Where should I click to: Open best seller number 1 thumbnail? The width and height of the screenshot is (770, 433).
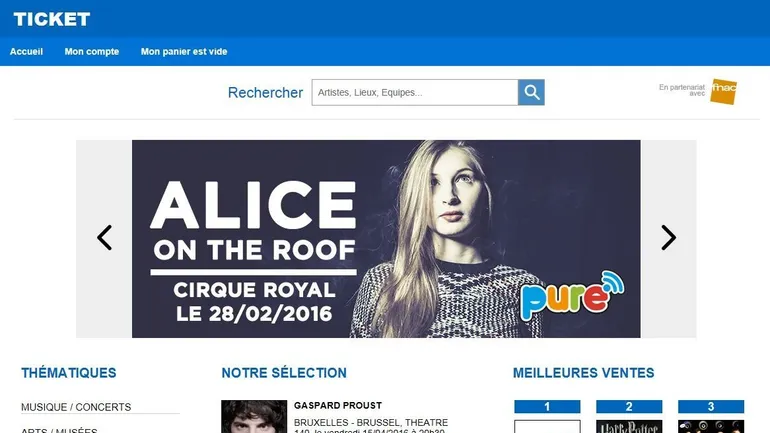547,426
